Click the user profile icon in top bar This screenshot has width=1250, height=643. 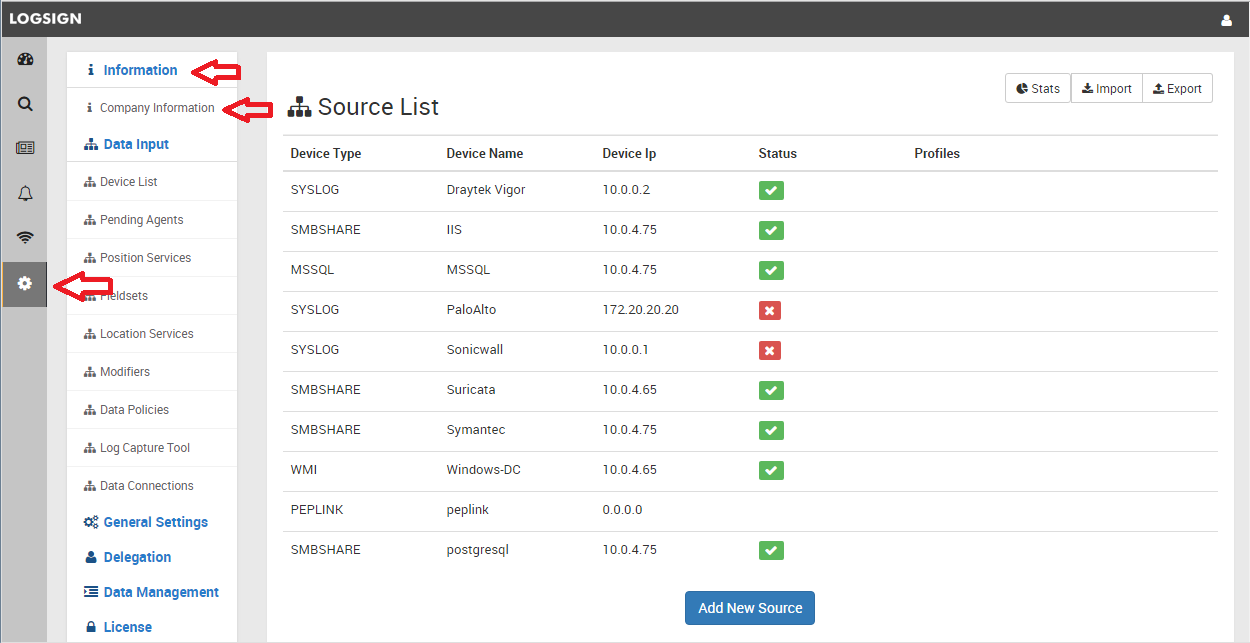[1227, 20]
